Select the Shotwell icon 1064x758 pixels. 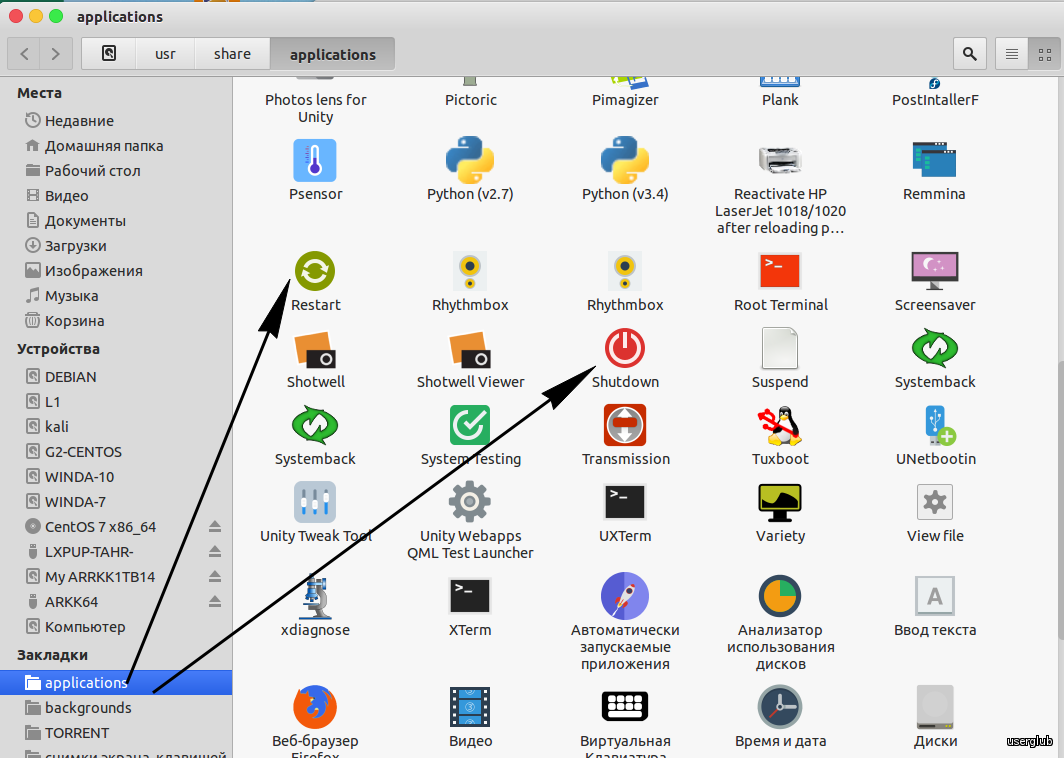315,349
